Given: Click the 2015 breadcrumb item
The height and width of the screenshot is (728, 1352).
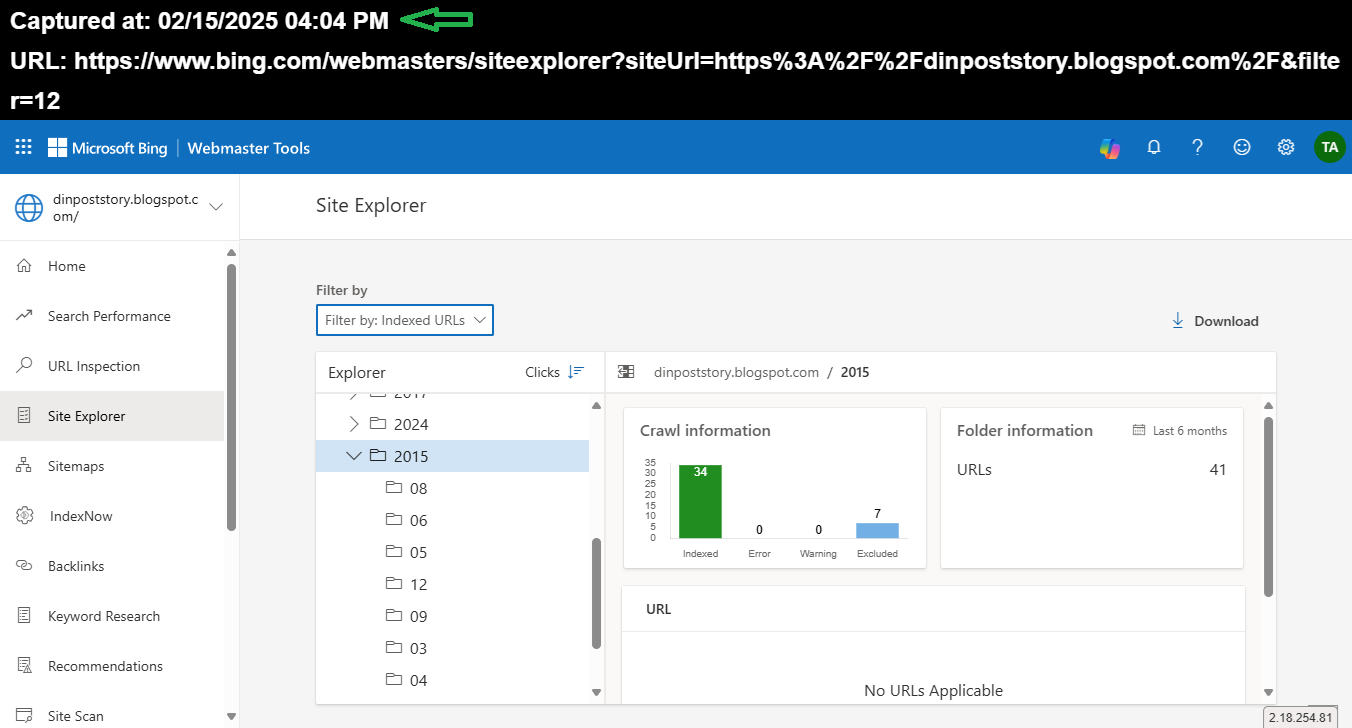Looking at the screenshot, I should [855, 372].
